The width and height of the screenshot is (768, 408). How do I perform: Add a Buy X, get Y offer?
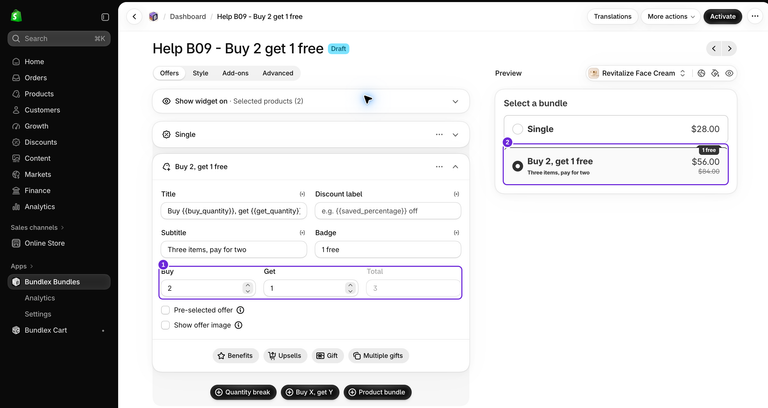coord(310,392)
